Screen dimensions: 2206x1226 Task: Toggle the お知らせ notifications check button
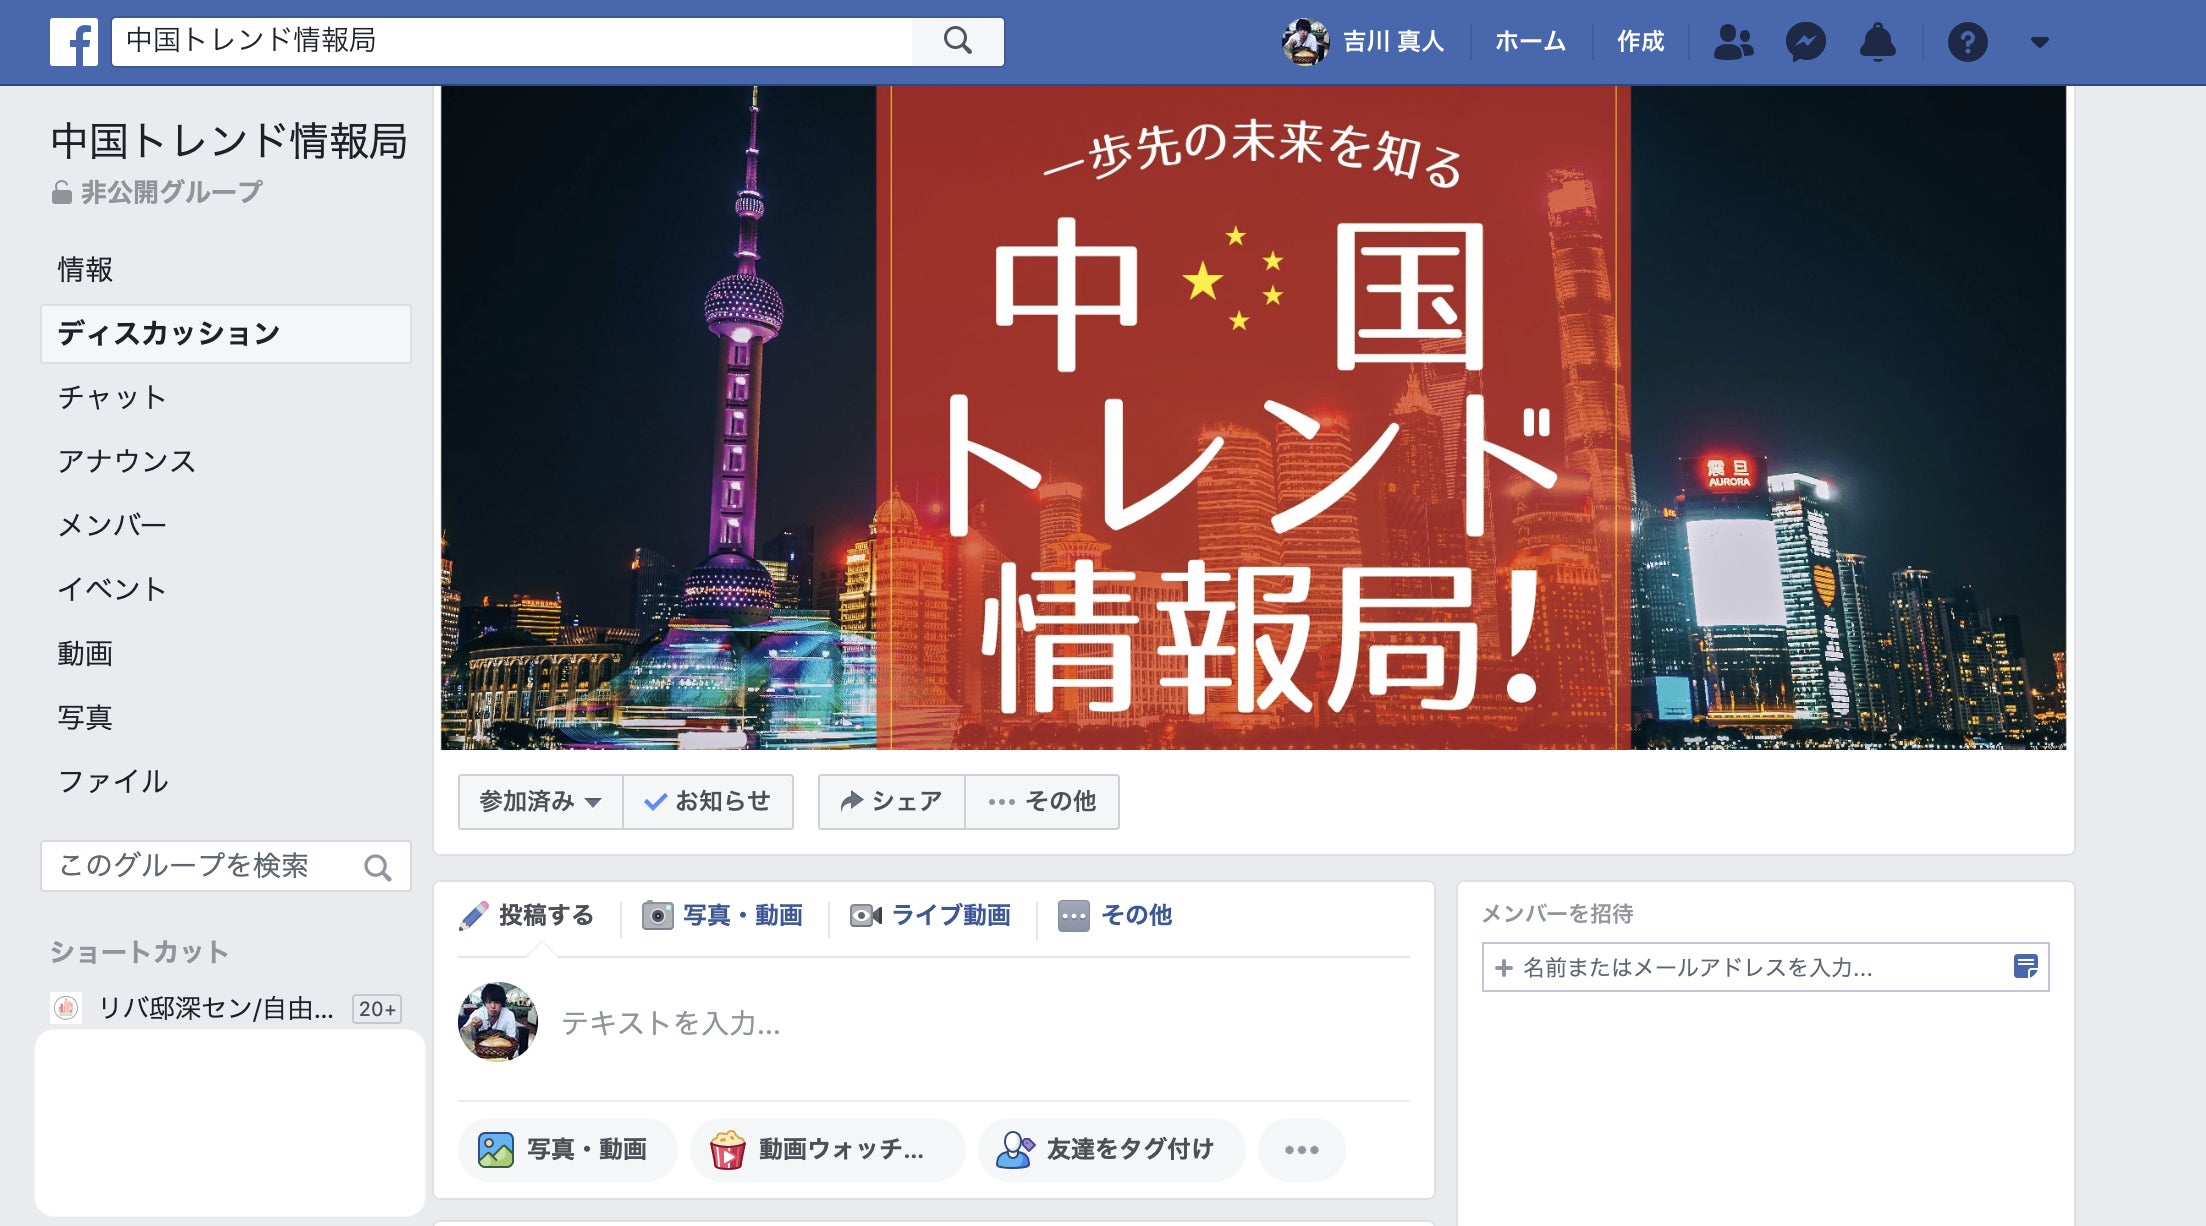[x=708, y=801]
